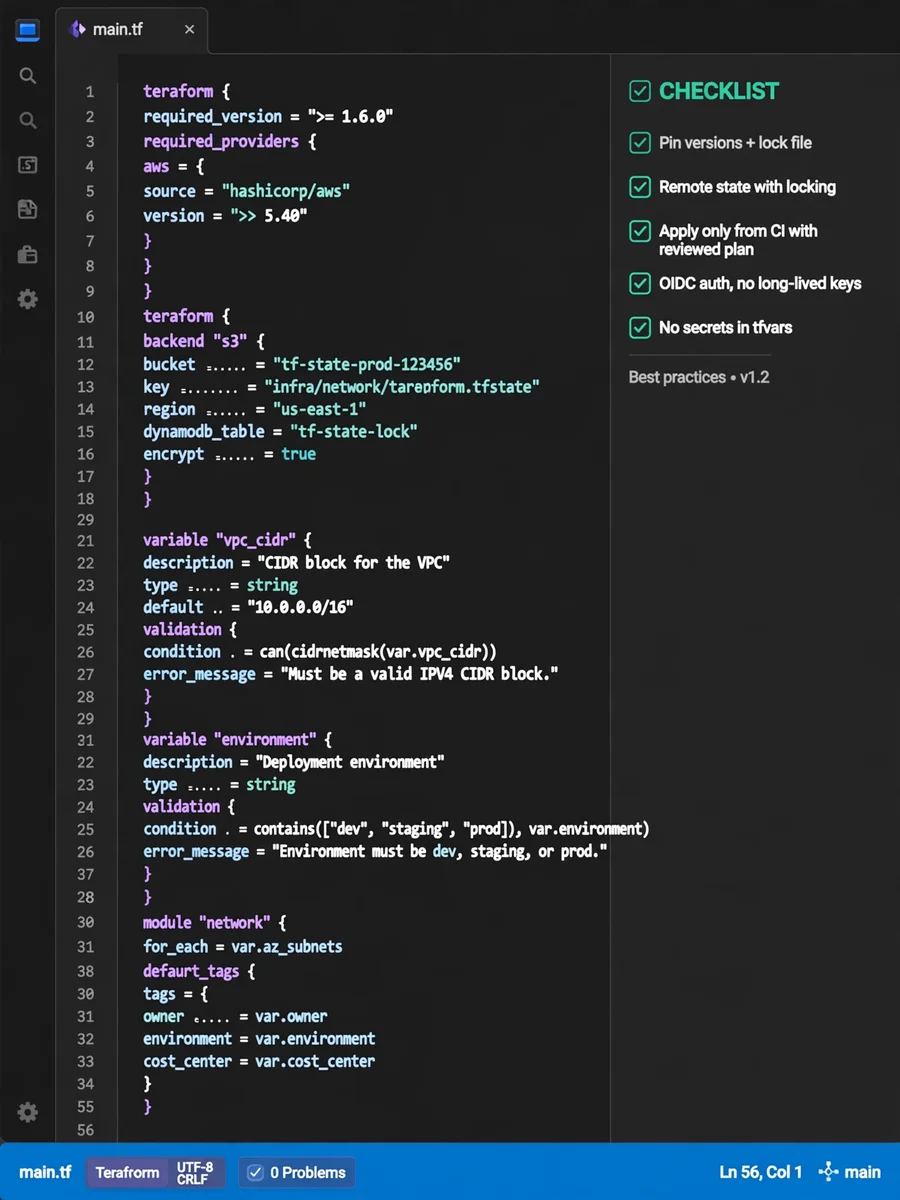Click the 'UTF-8 CRLF' encoding indicator

195,1172
